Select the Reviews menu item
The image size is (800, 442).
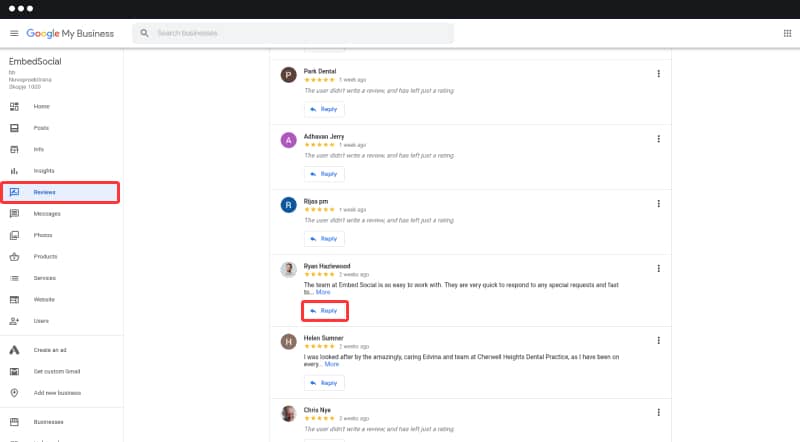[60, 192]
